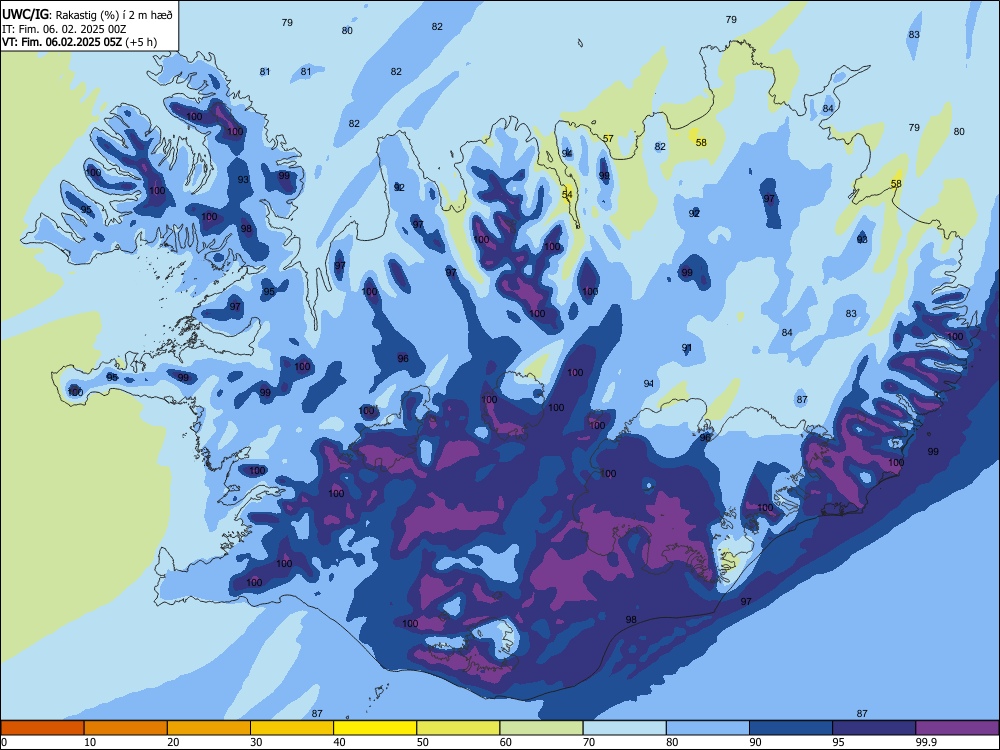The width and height of the screenshot is (1000, 750).
Task: Click the init time 'IT: Fim. 06. 02. 2025 00Z'
Action: (64, 29)
